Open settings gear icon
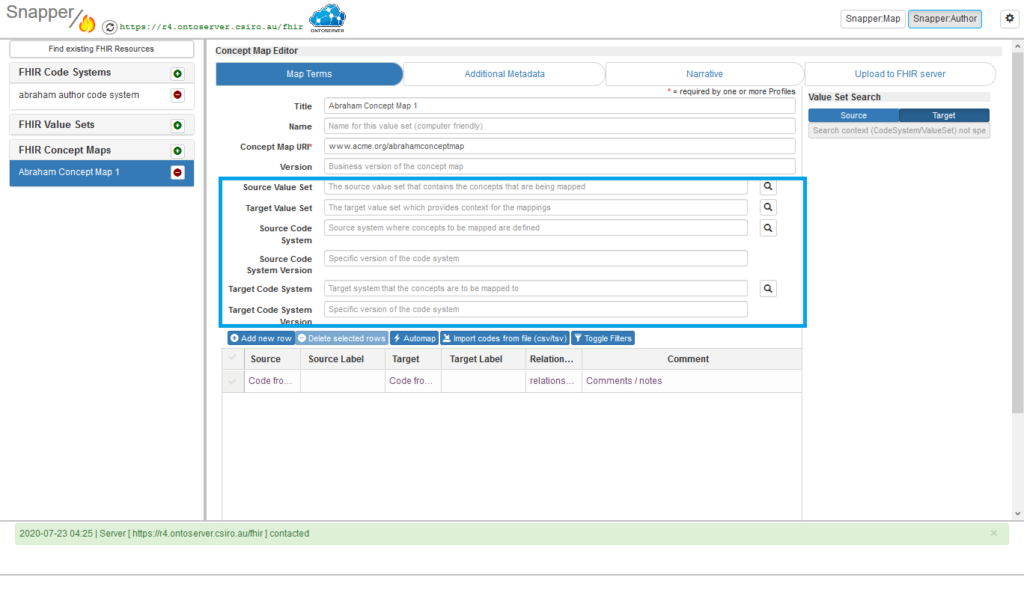The height and width of the screenshot is (589, 1024). pyautogui.click(x=1010, y=18)
